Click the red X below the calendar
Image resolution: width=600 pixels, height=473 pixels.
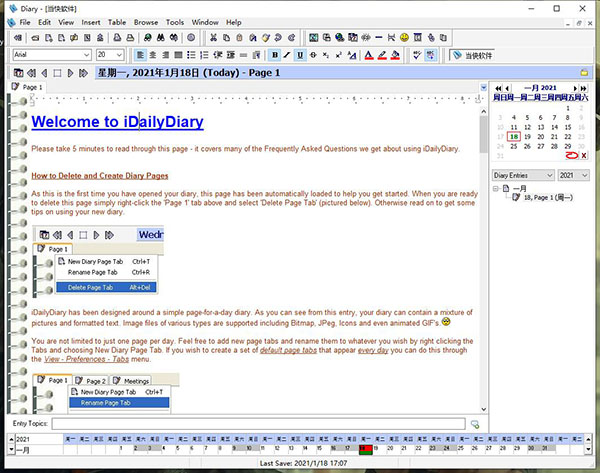tap(584, 155)
